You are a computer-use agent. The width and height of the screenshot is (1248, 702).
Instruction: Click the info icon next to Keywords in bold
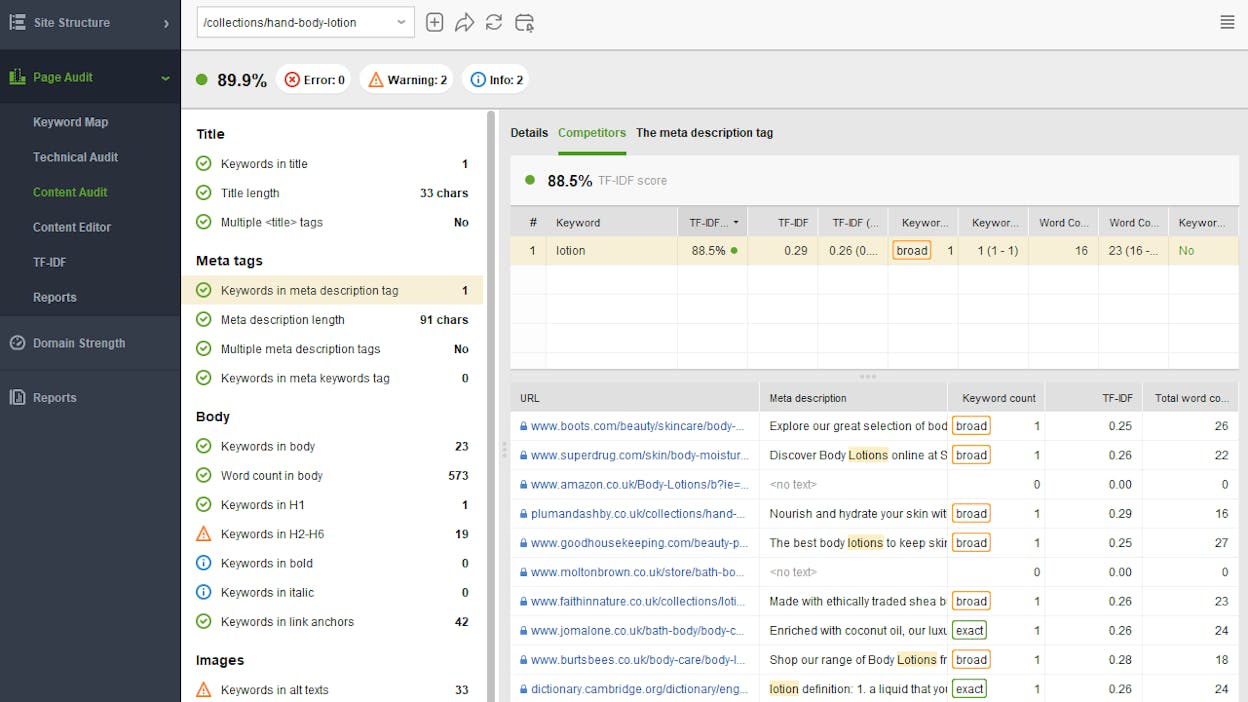204,563
